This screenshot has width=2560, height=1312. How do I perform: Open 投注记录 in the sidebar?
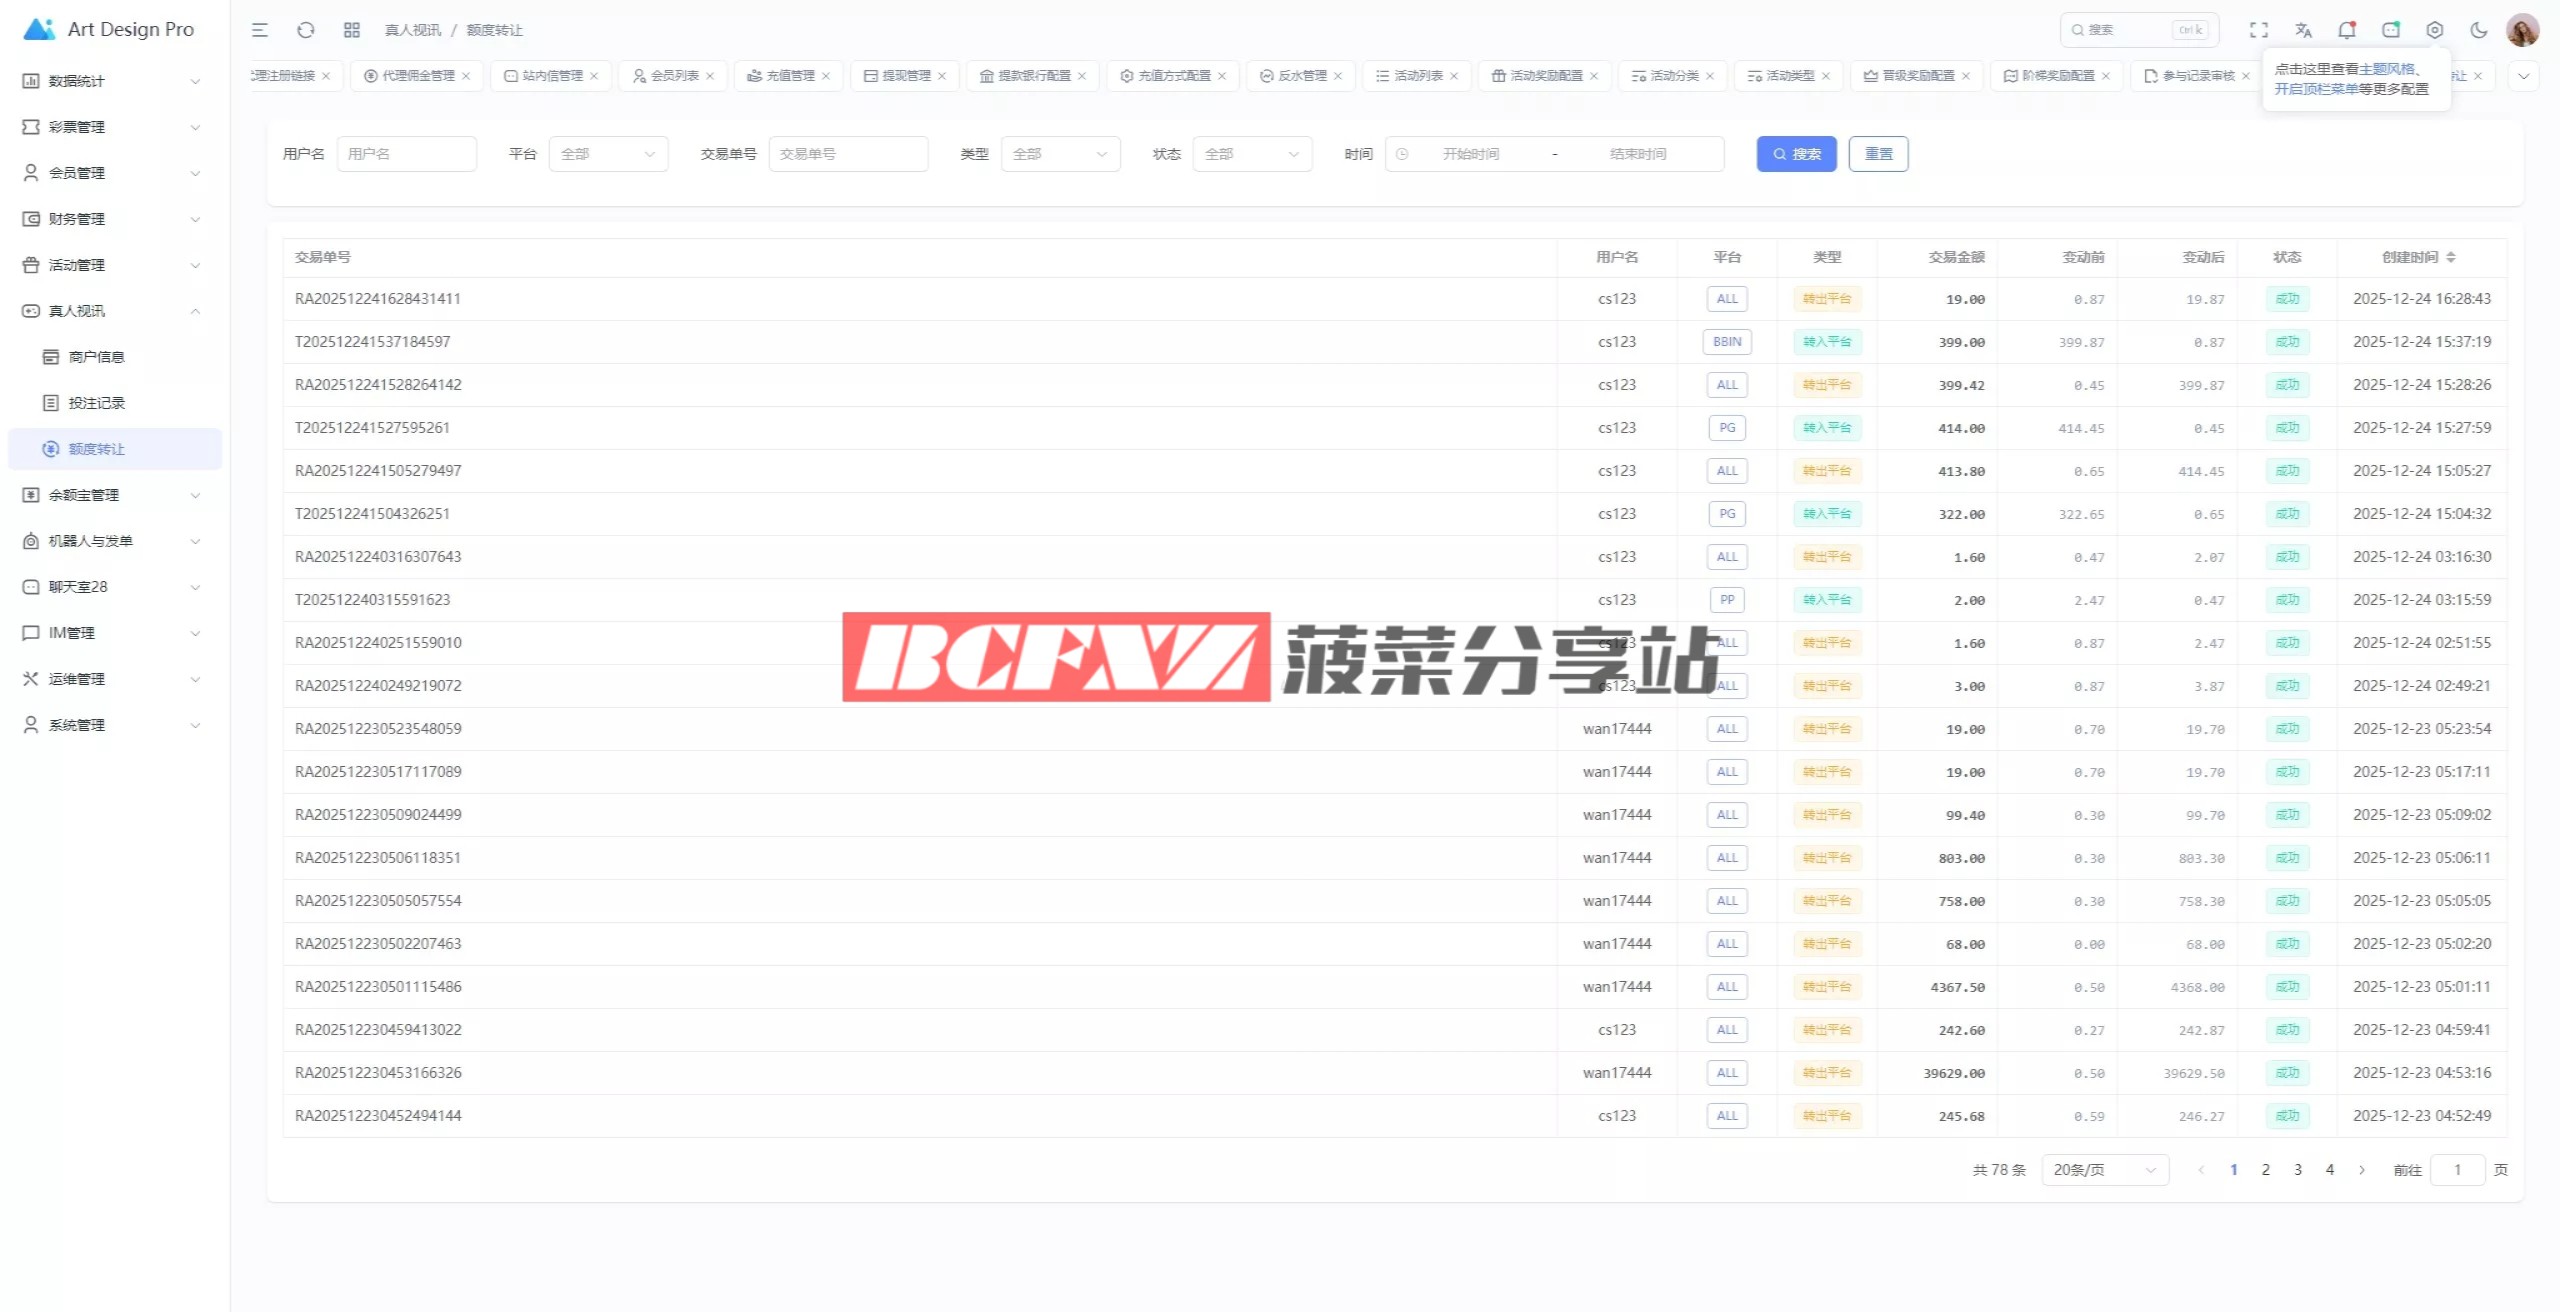tap(97, 403)
